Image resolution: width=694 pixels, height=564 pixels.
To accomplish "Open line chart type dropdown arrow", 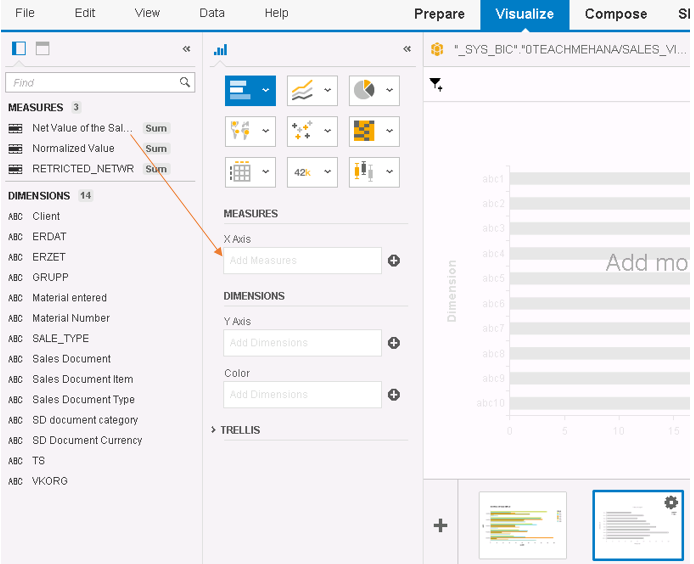I will [x=328, y=90].
